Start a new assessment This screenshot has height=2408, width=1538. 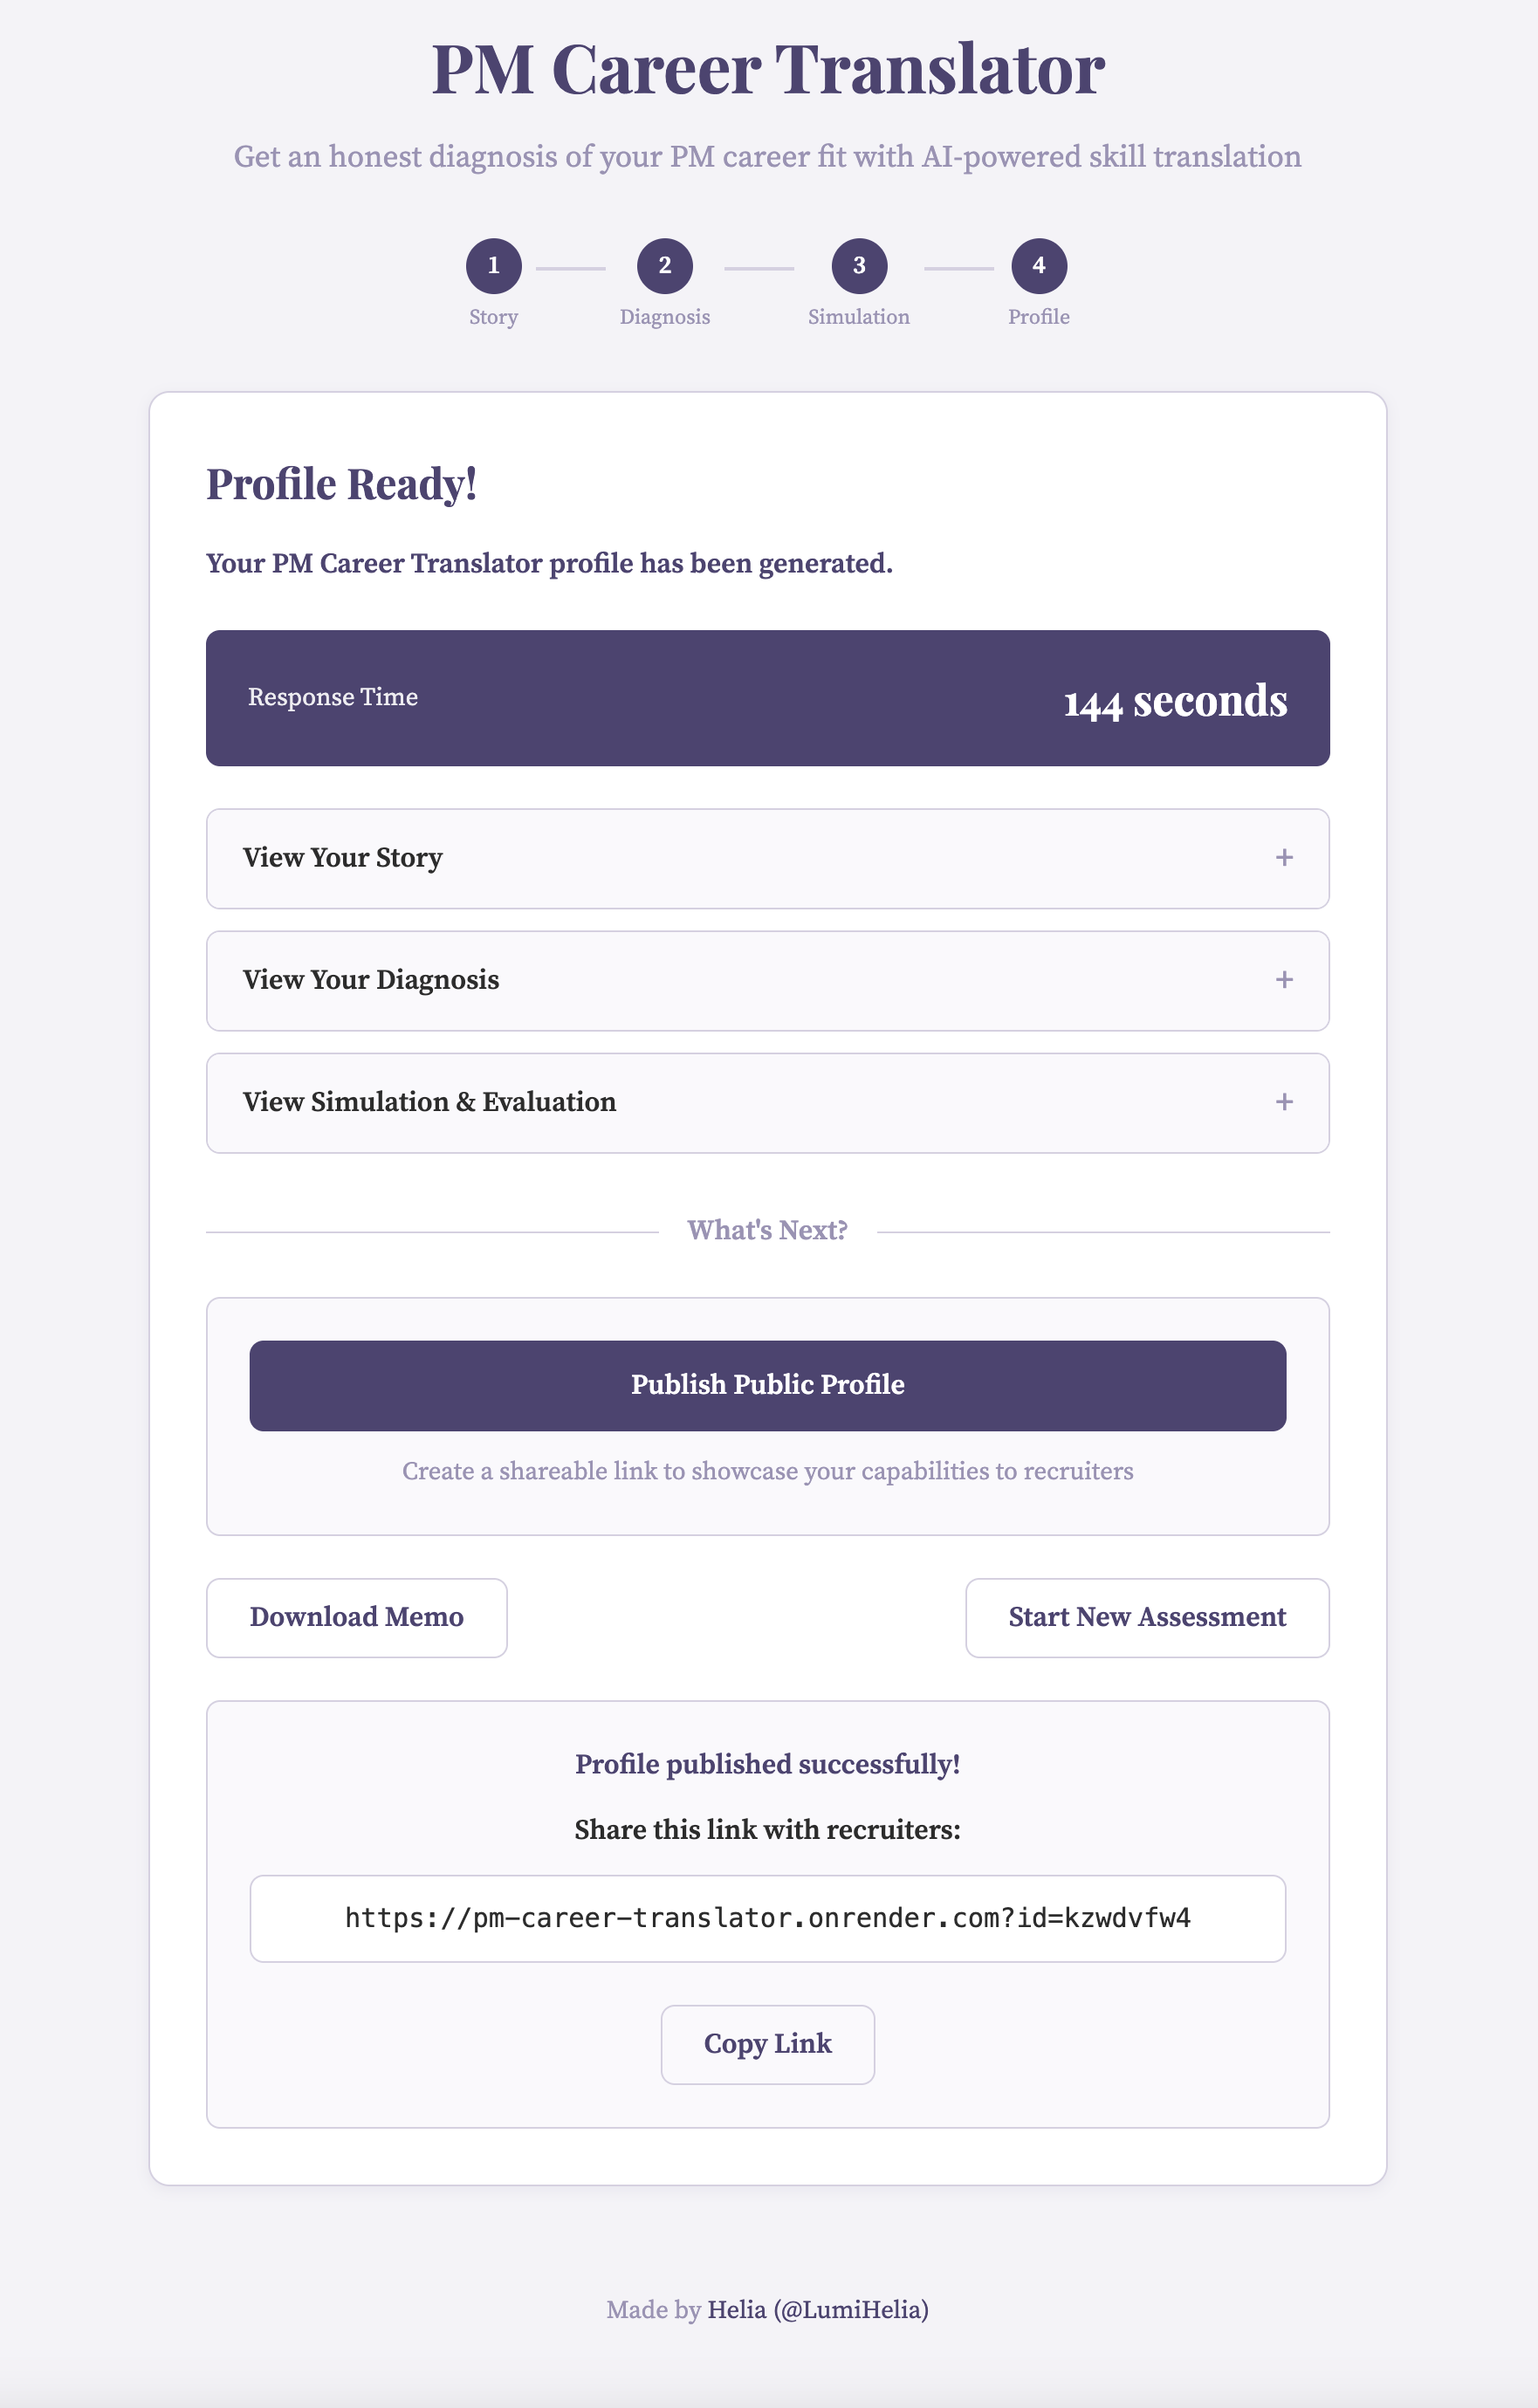tap(1147, 1617)
